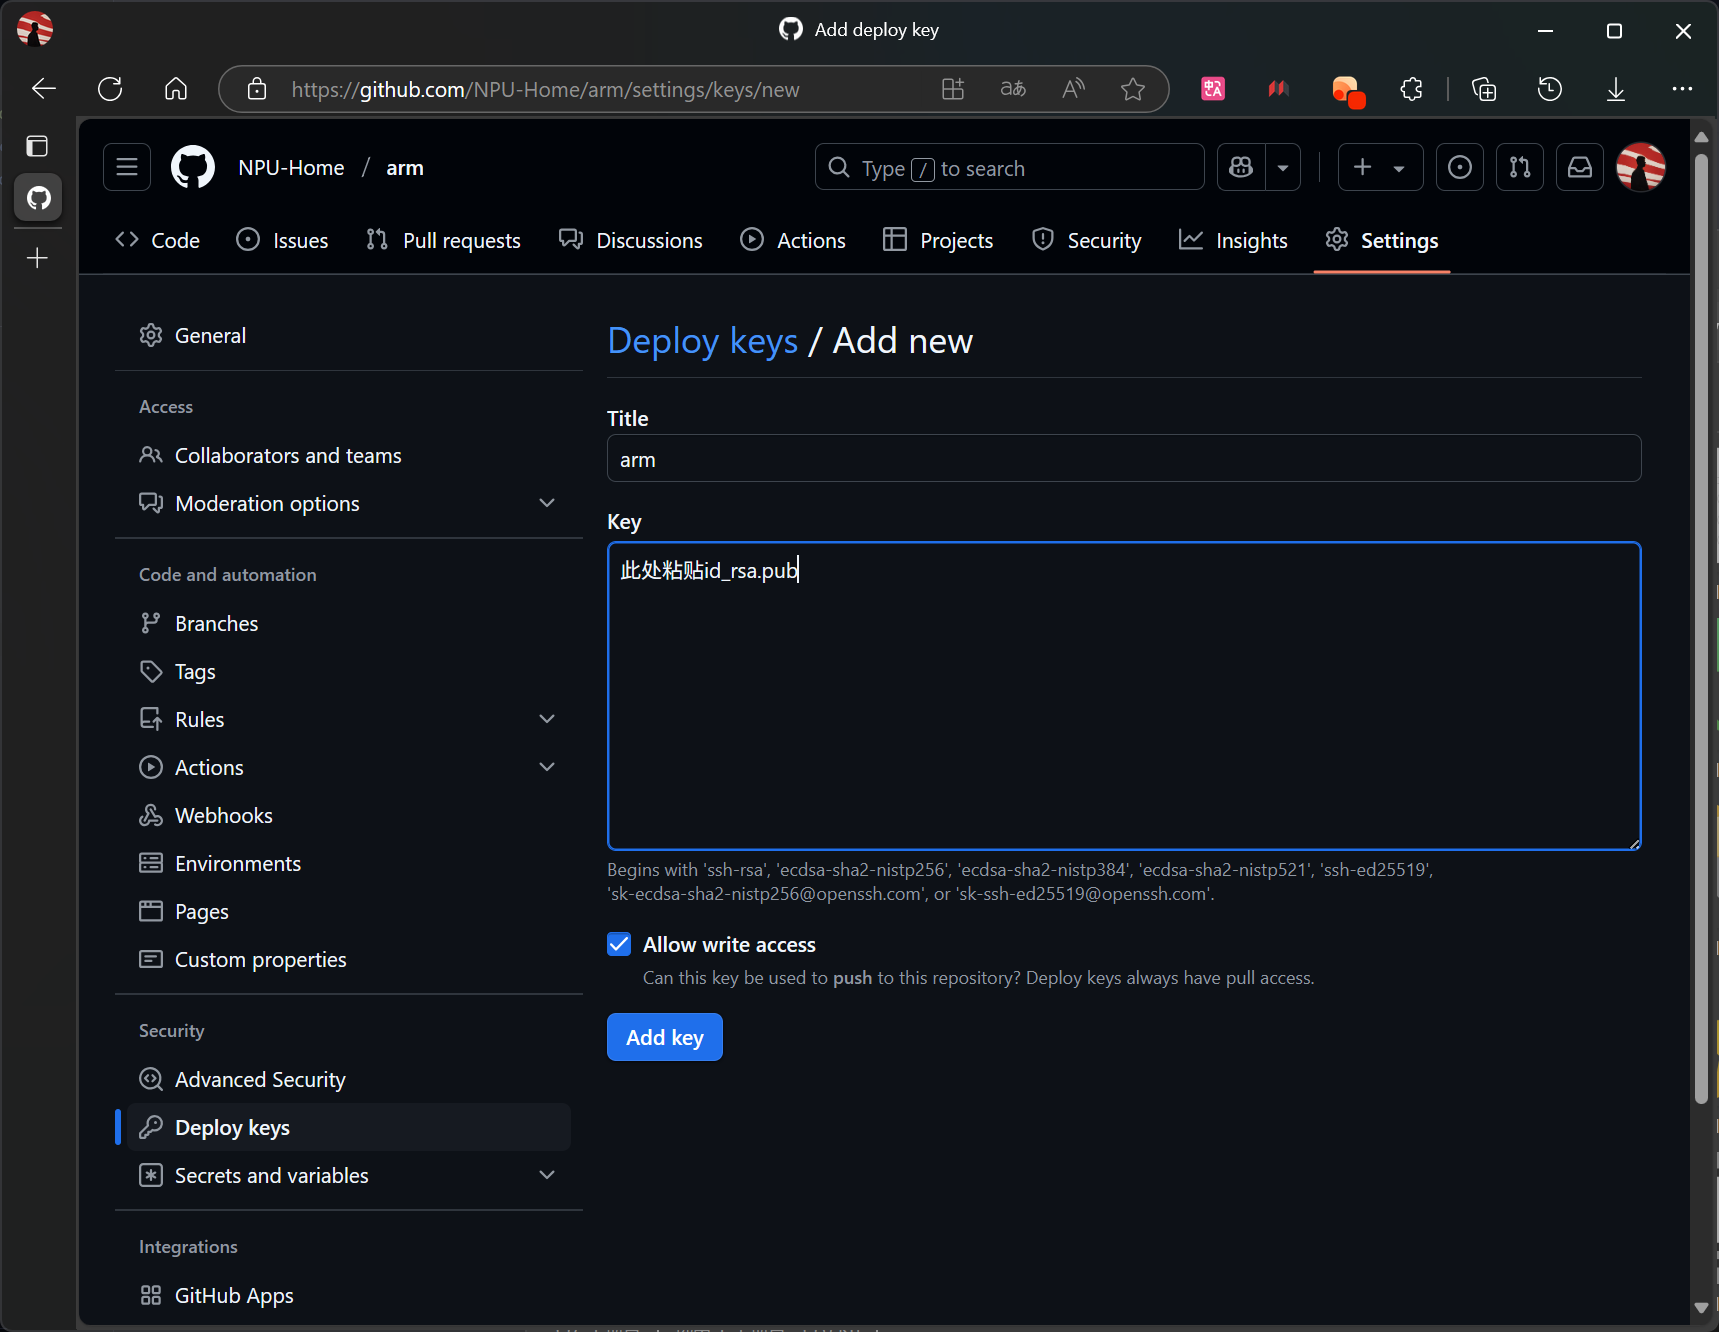
Task: Click inside the Key text area
Action: 1124,696
